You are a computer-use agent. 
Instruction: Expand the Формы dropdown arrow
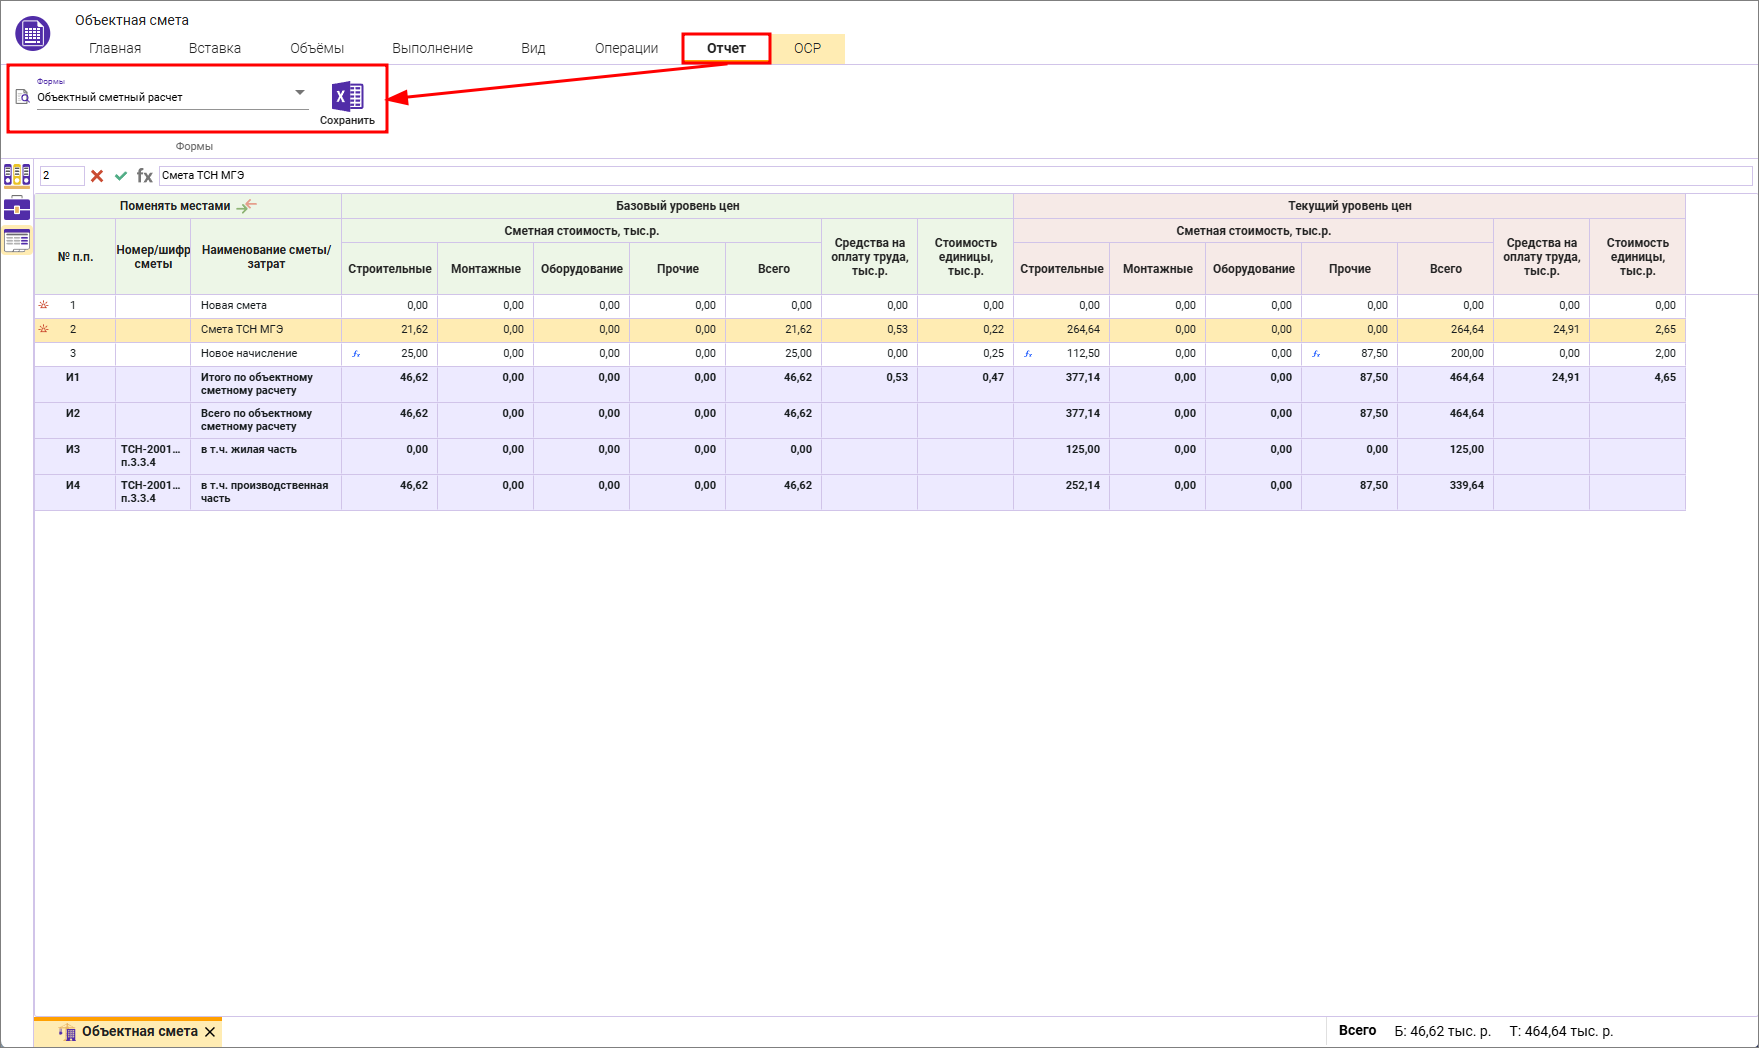coord(299,93)
